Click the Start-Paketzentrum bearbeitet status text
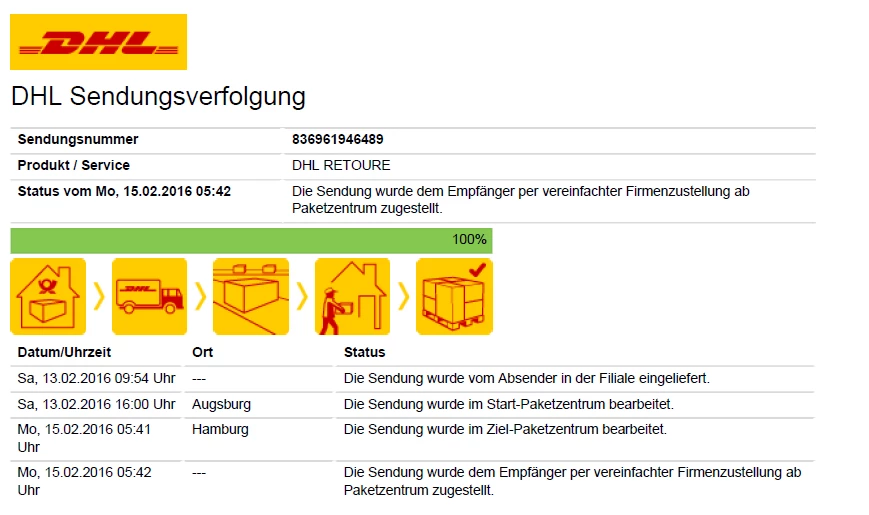The height and width of the screenshot is (515, 869). tap(509, 404)
